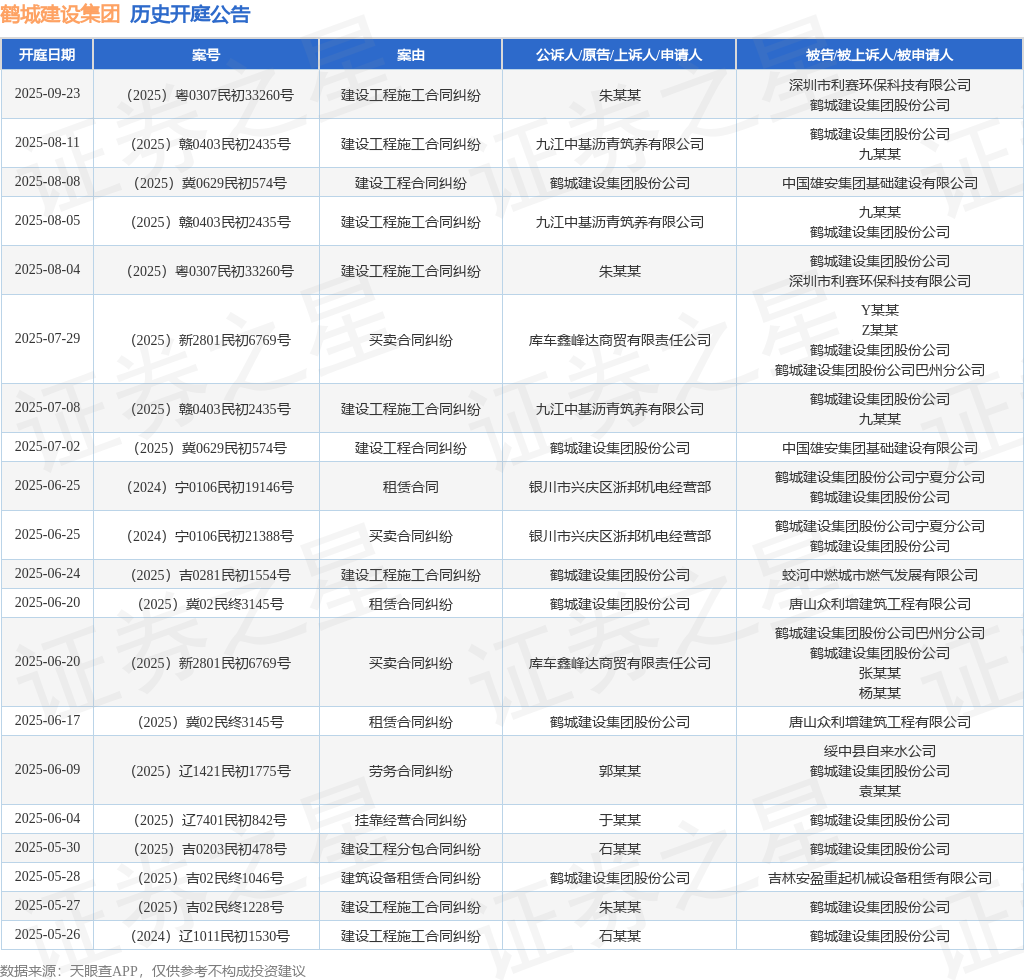Click the date 2025-07-29
This screenshot has height=980, width=1024.
pos(48,338)
